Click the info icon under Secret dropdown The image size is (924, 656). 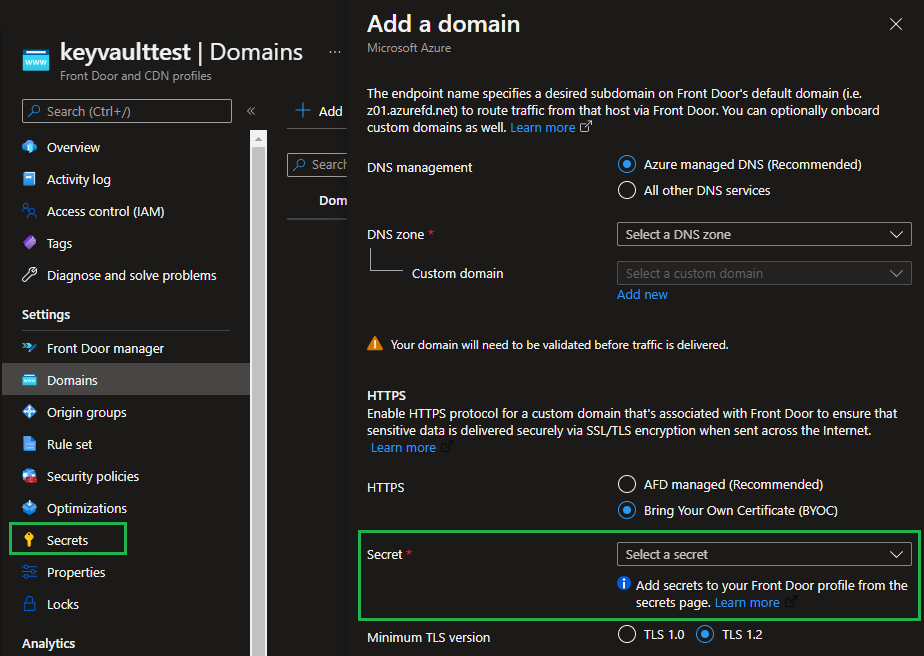[x=624, y=584]
